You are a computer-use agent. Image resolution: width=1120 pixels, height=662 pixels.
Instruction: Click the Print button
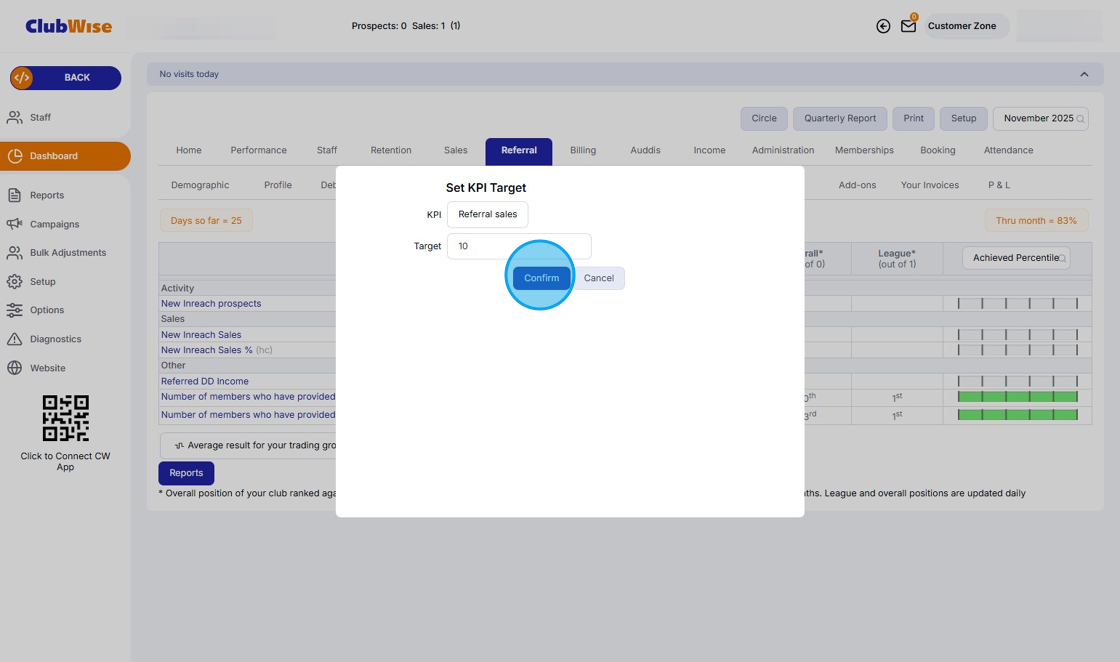(x=913, y=119)
